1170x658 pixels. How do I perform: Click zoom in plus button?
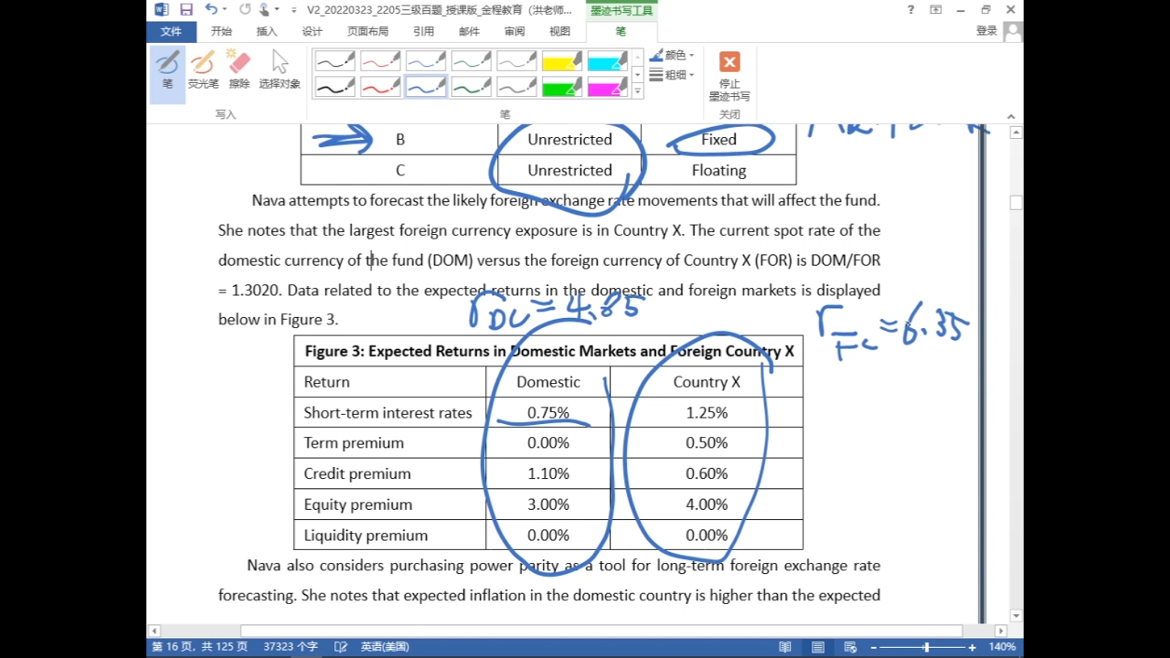(972, 648)
